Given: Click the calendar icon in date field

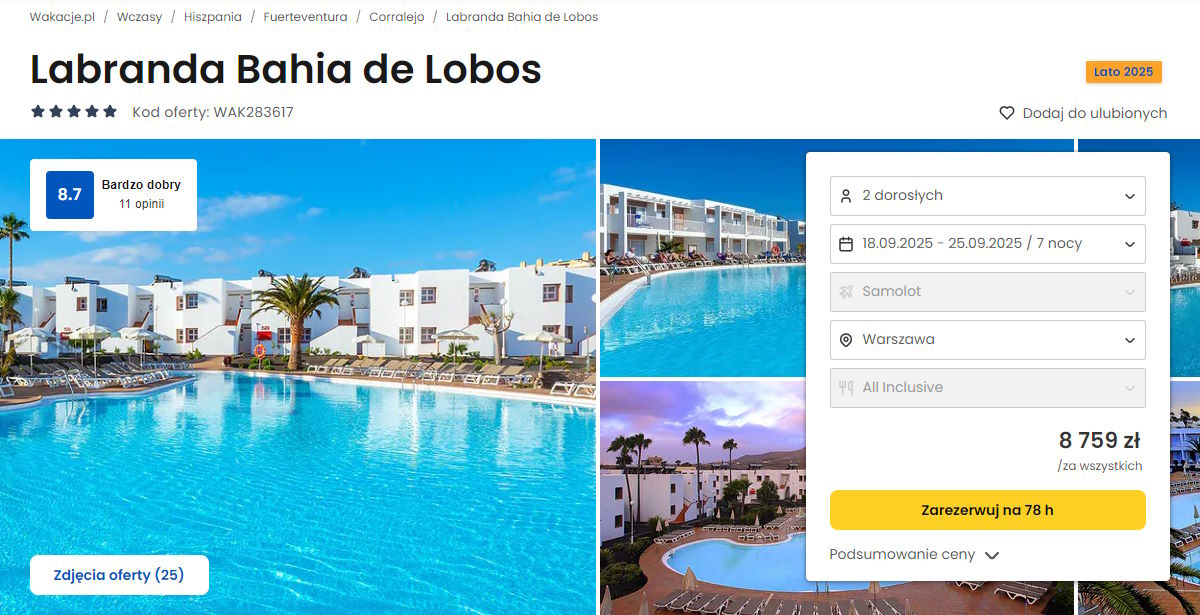Looking at the screenshot, I should click(846, 244).
